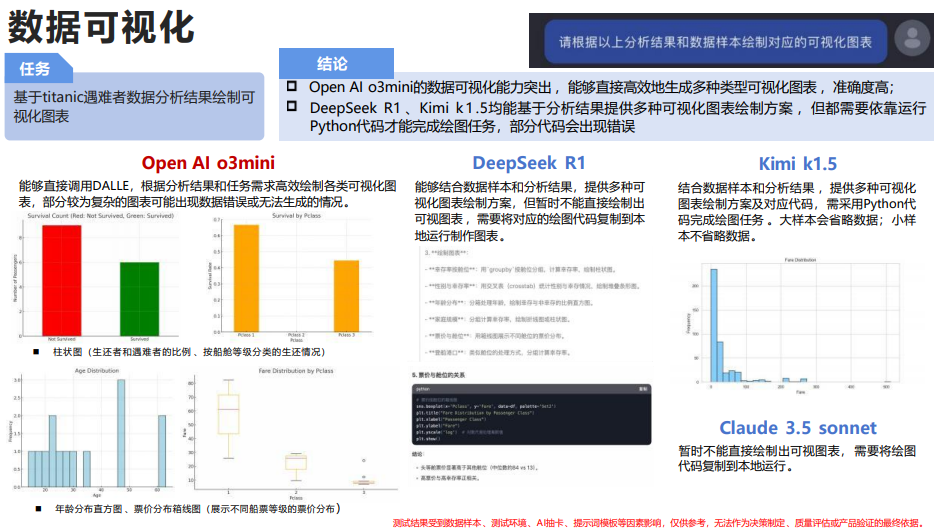Click the caption starting 柱状图（生还者和遇难者的比例

[189, 352]
